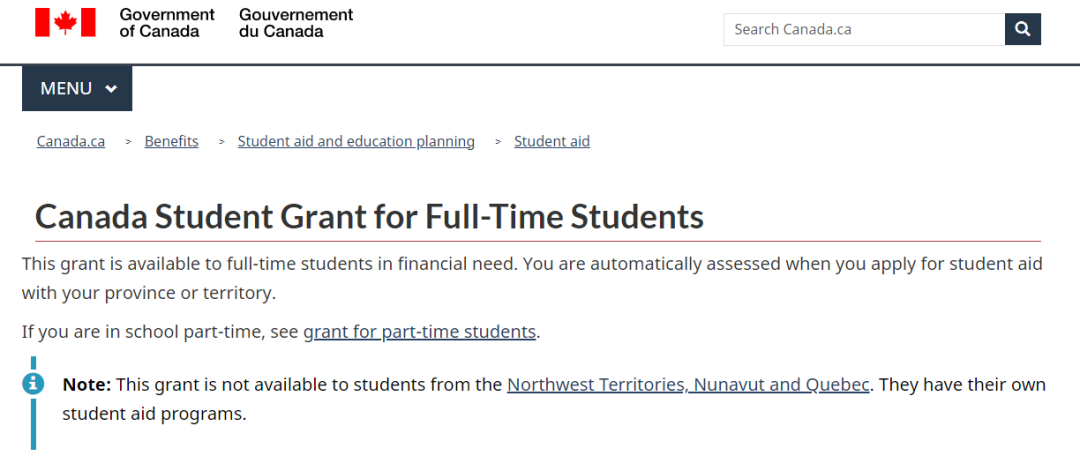Click the bold Note: label

tap(87, 384)
